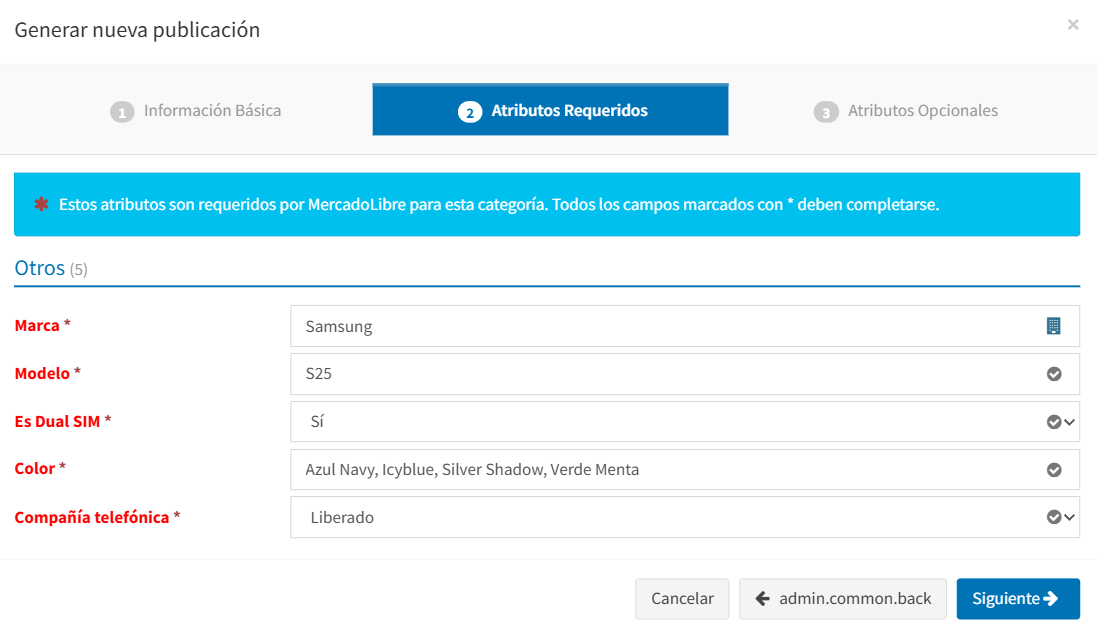This screenshot has height=632, width=1097.
Task: Click the check circle icon in Color field
Action: pyautogui.click(x=1053, y=470)
